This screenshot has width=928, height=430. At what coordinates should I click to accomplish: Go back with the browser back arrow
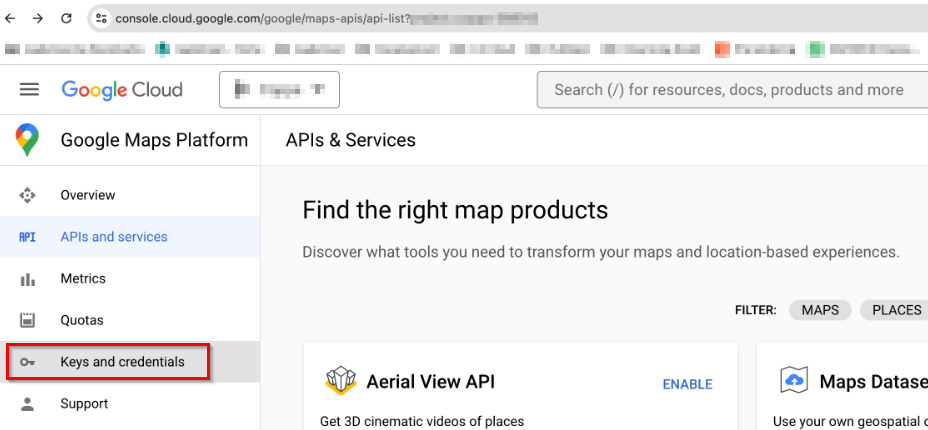[10, 18]
